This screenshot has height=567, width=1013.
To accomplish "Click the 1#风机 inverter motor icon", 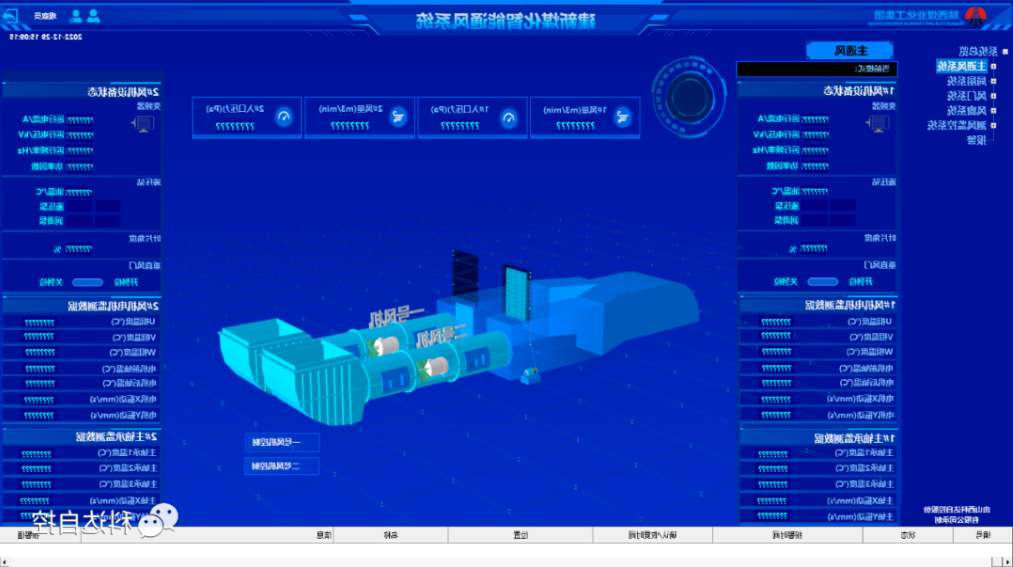I will pos(879,124).
